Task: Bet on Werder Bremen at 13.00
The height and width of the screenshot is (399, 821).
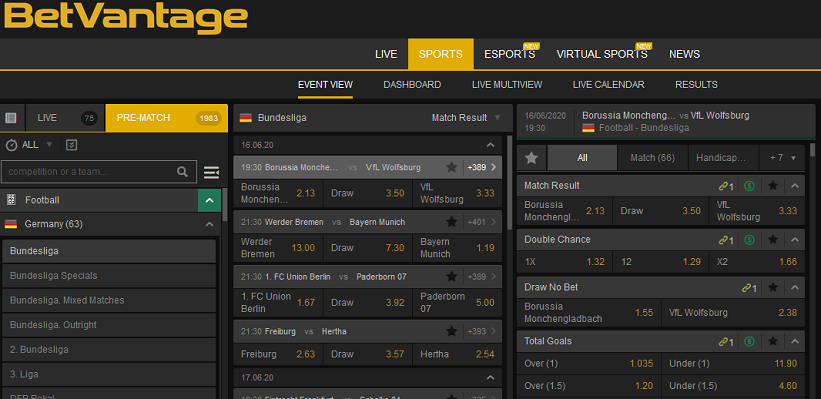Action: [278, 248]
